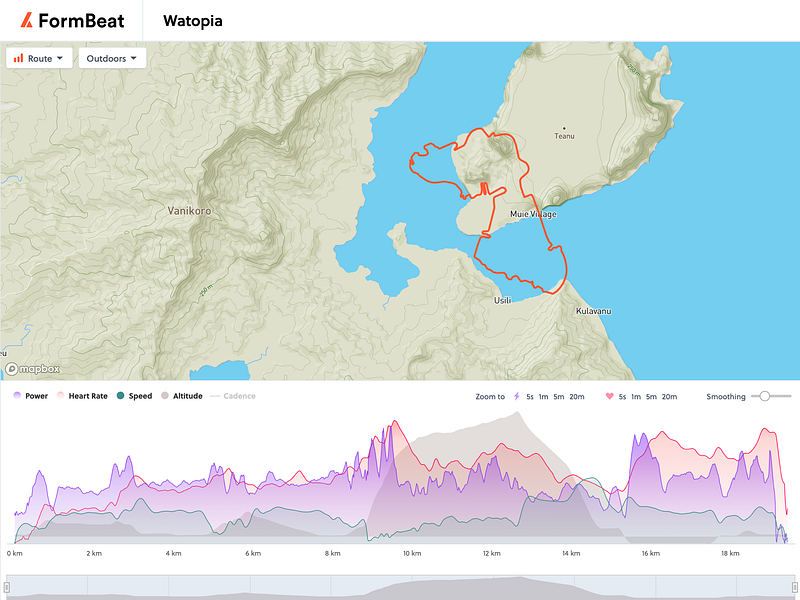
Task: Toggle the Altitude series visibility
Action: point(182,396)
